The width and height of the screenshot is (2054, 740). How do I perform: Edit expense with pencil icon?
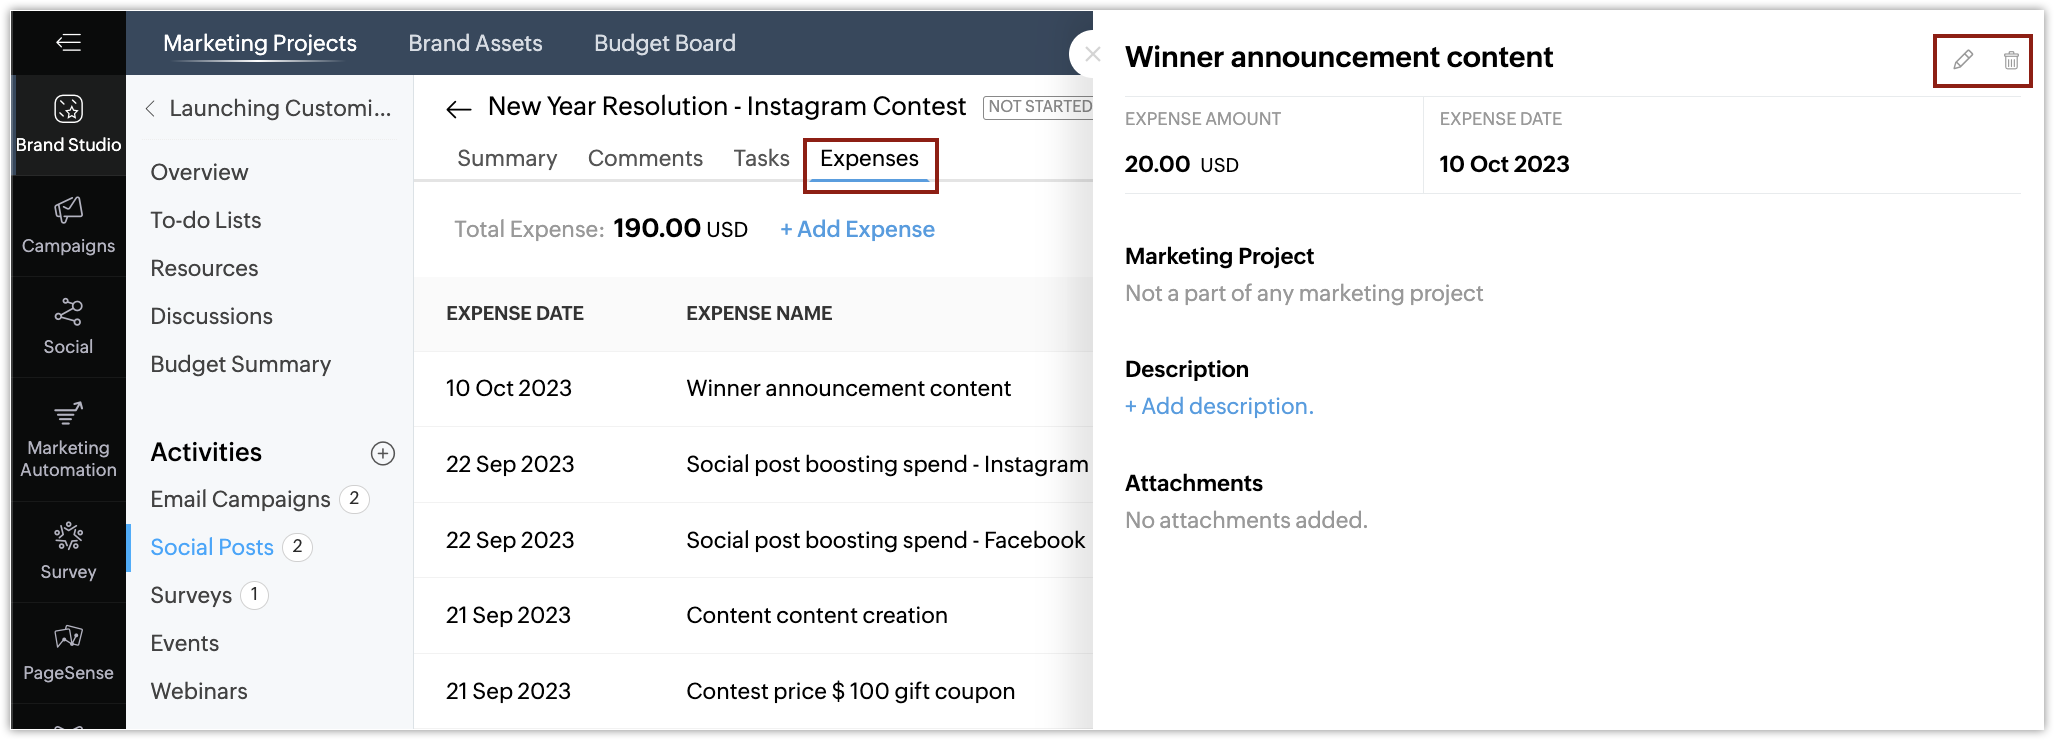pos(1963,60)
